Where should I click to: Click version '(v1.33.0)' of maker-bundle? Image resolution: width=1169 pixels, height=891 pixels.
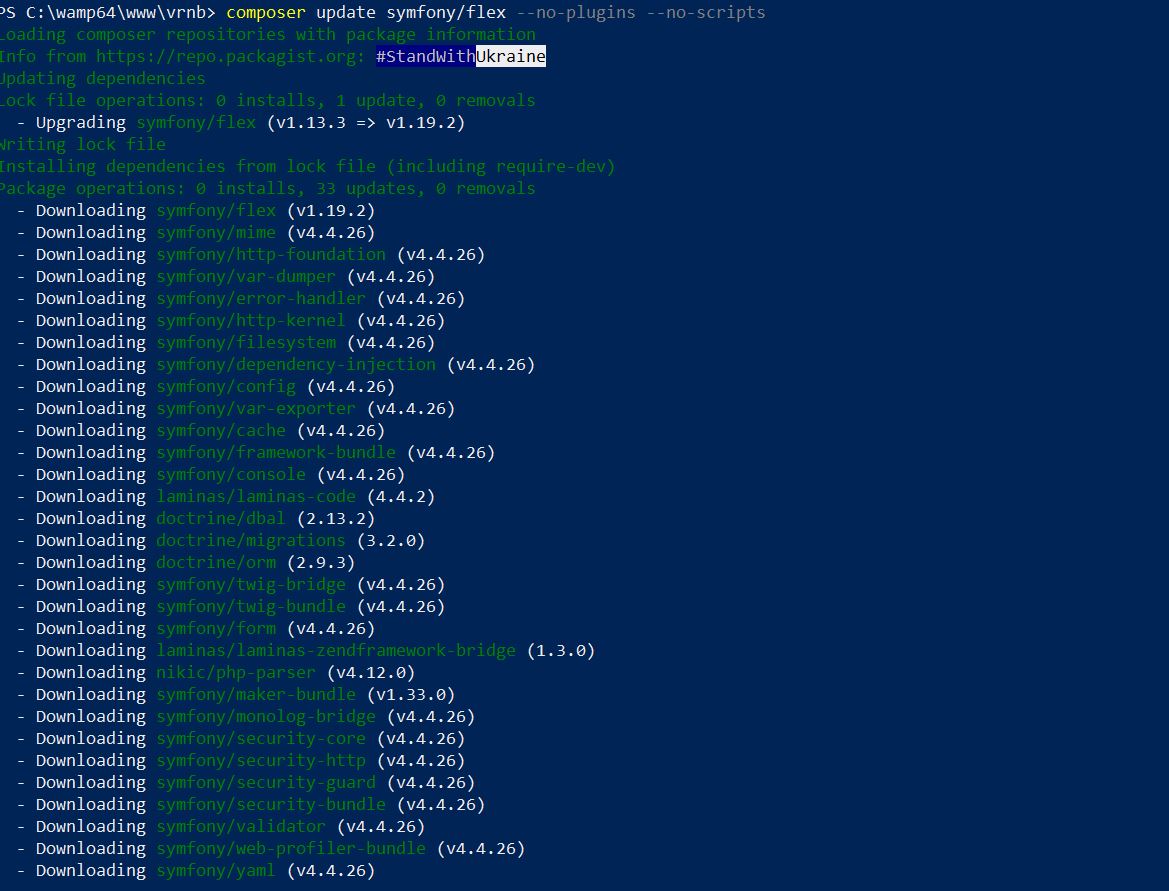[411, 694]
